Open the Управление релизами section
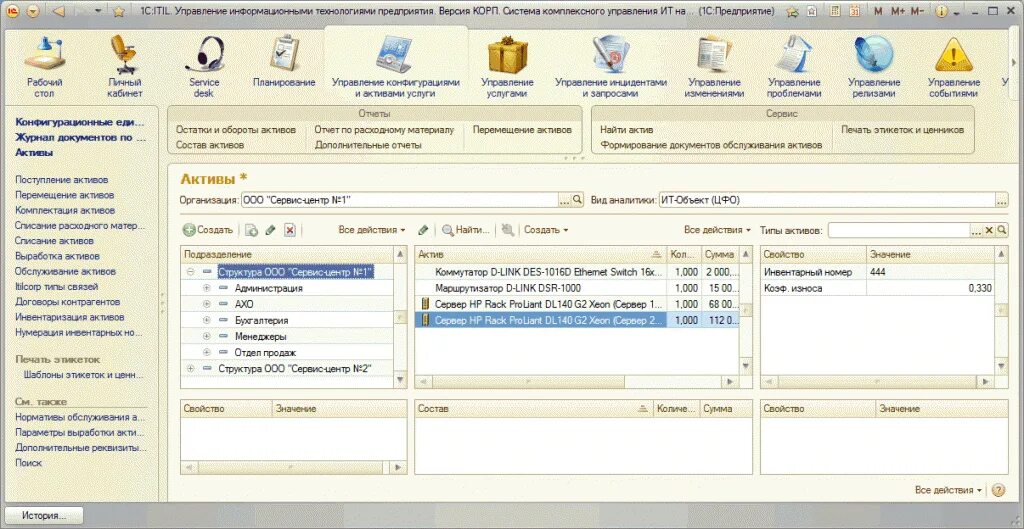Image resolution: width=1024 pixels, height=529 pixels. point(874,67)
